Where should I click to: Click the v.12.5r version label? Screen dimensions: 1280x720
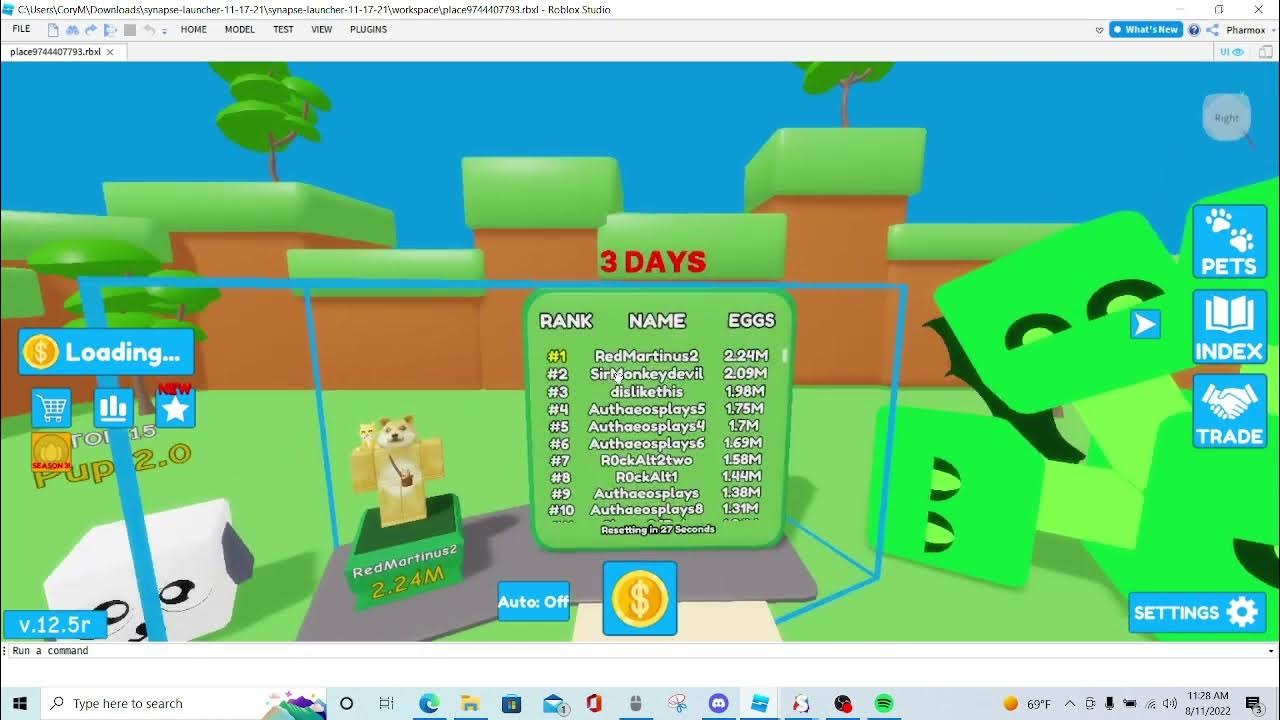pyautogui.click(x=54, y=625)
